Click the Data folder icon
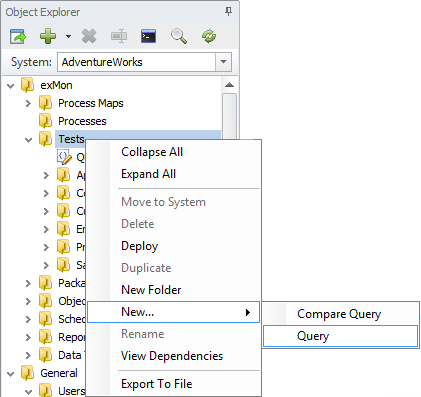421x397 pixels. [x=46, y=355]
